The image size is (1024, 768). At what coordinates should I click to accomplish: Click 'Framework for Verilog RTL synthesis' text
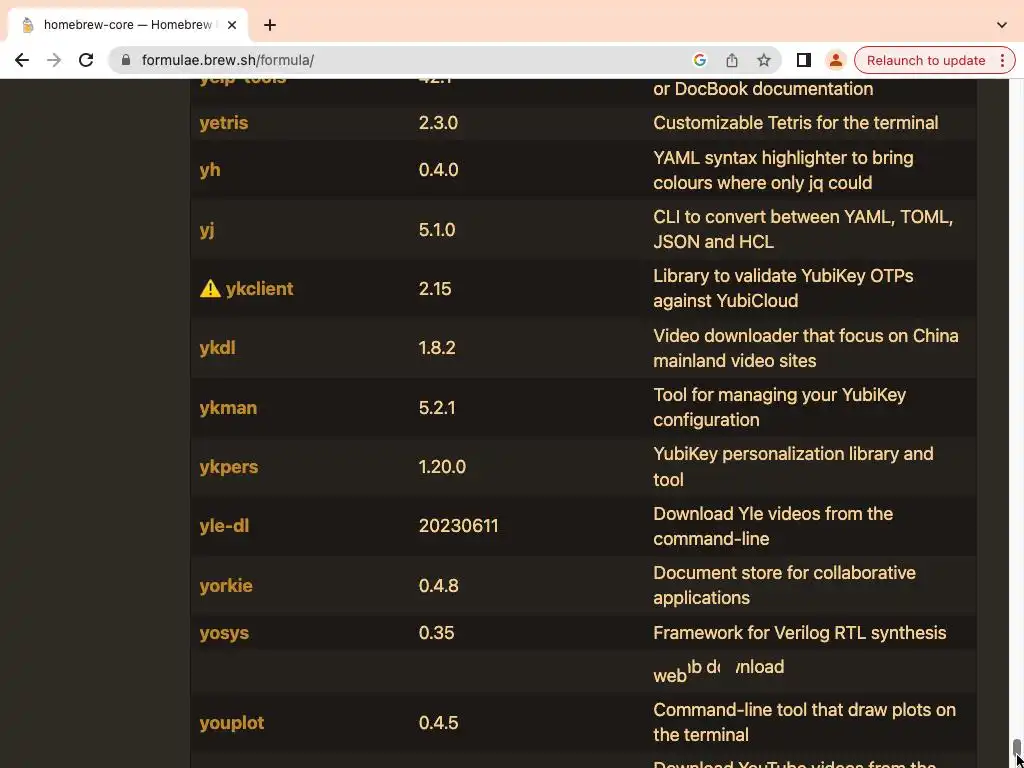[799, 633]
